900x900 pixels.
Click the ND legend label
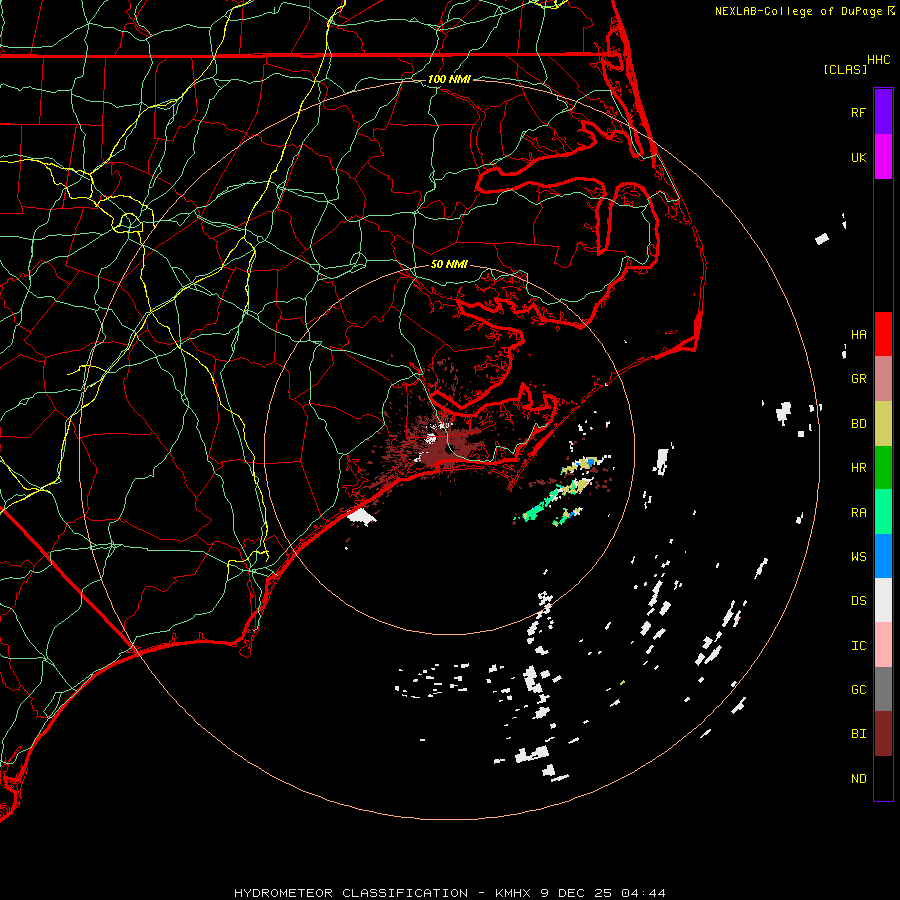(859, 779)
